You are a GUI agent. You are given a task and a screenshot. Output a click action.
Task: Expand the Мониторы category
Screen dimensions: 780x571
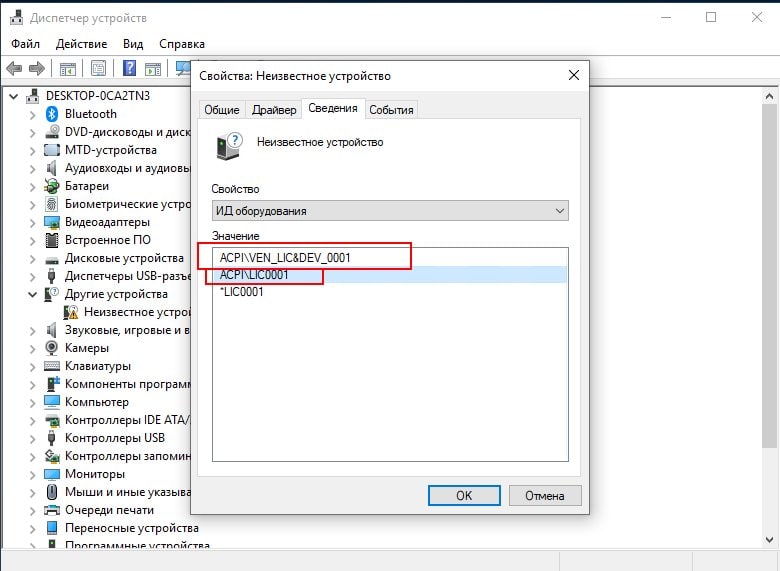pyautogui.click(x=33, y=475)
